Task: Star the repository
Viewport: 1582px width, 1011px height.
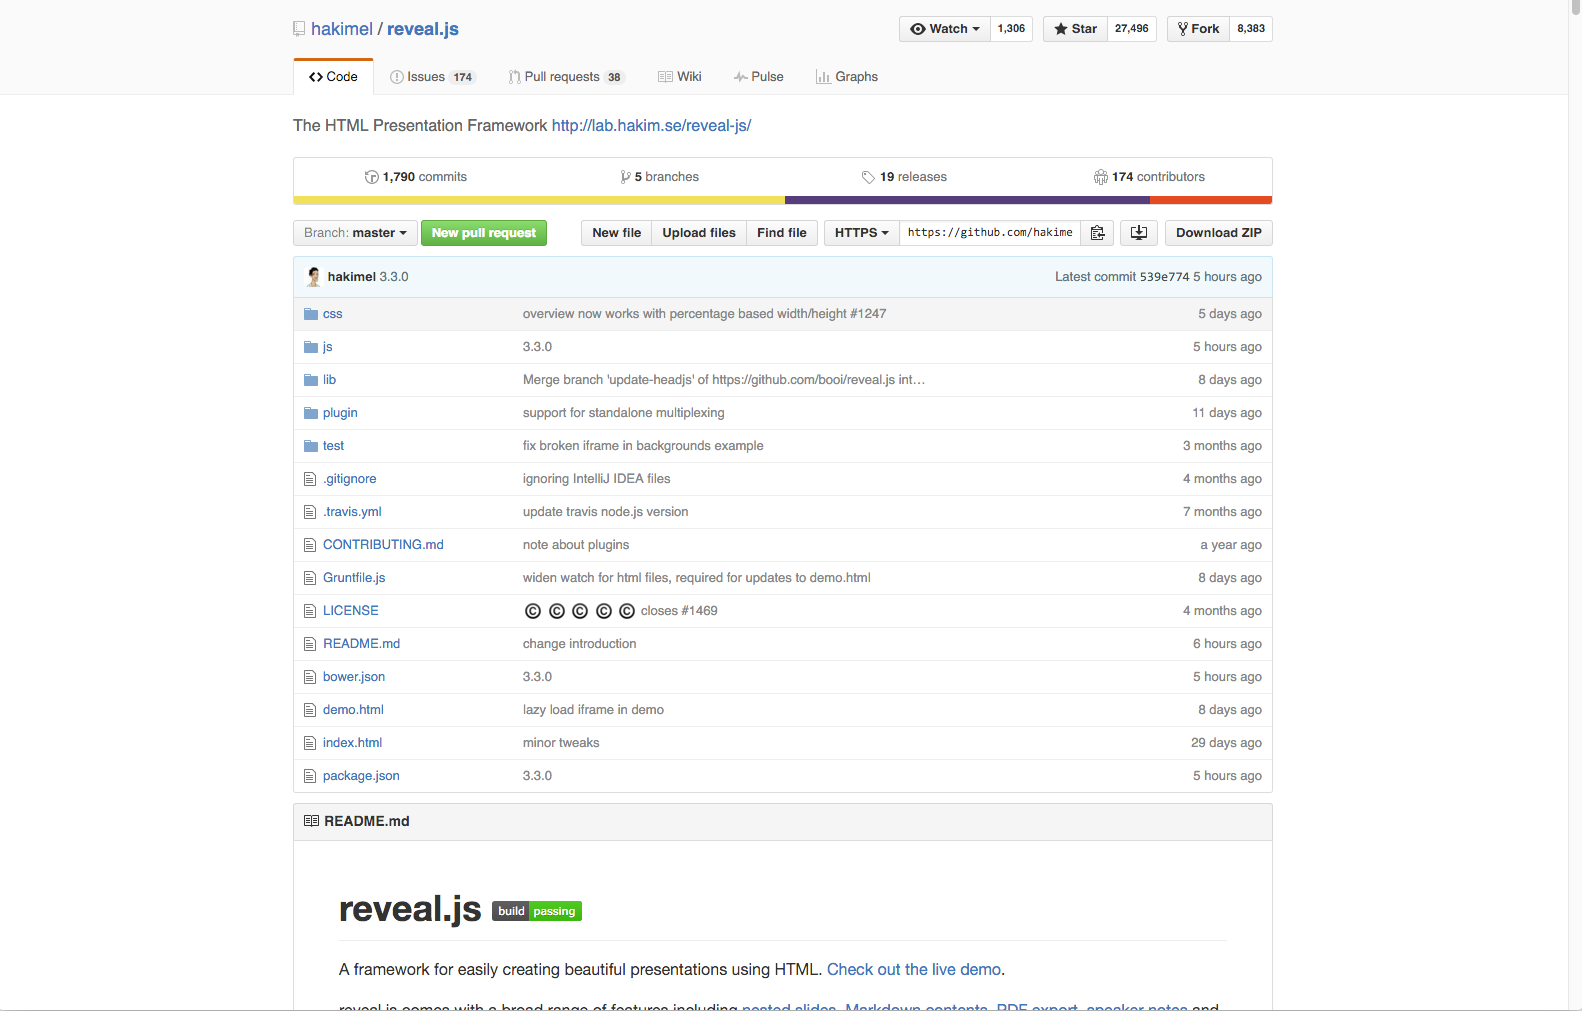Action: [x=1075, y=29]
